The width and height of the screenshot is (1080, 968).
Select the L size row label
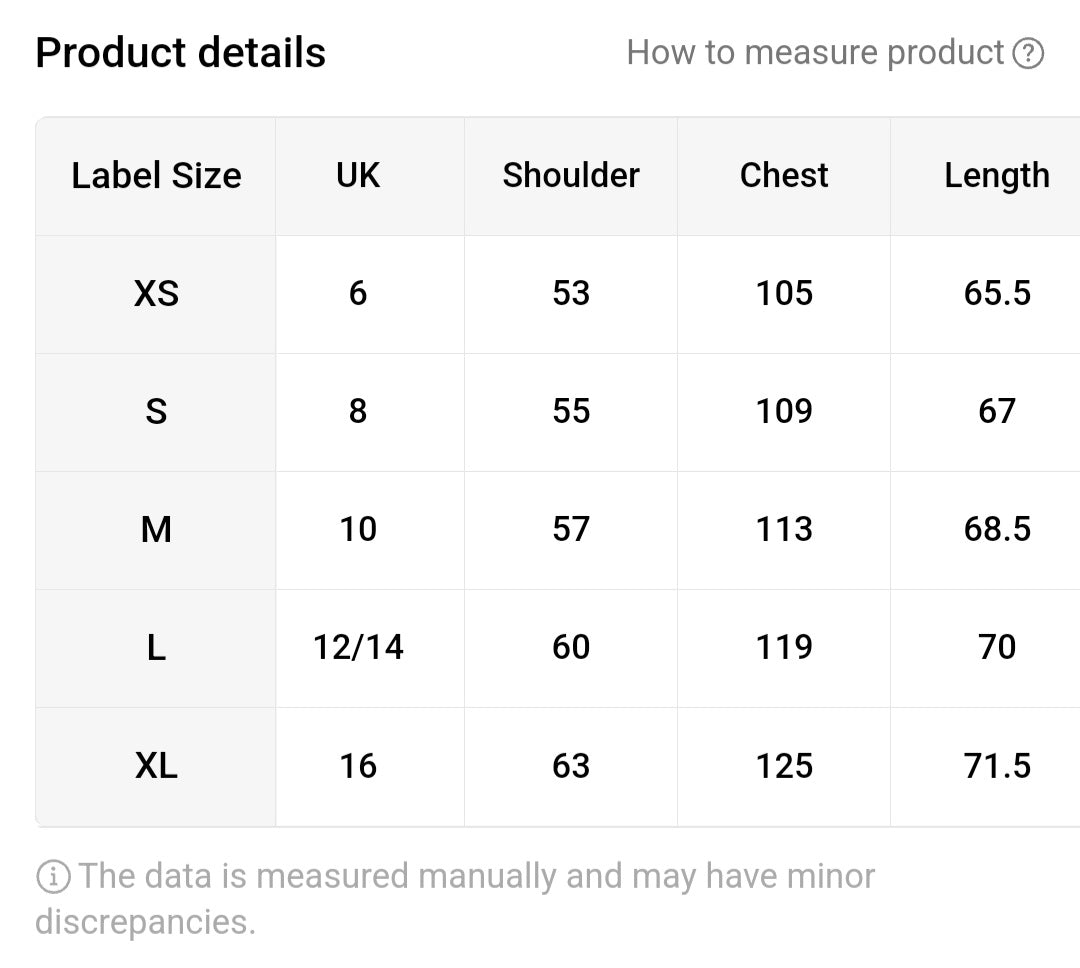(x=156, y=648)
